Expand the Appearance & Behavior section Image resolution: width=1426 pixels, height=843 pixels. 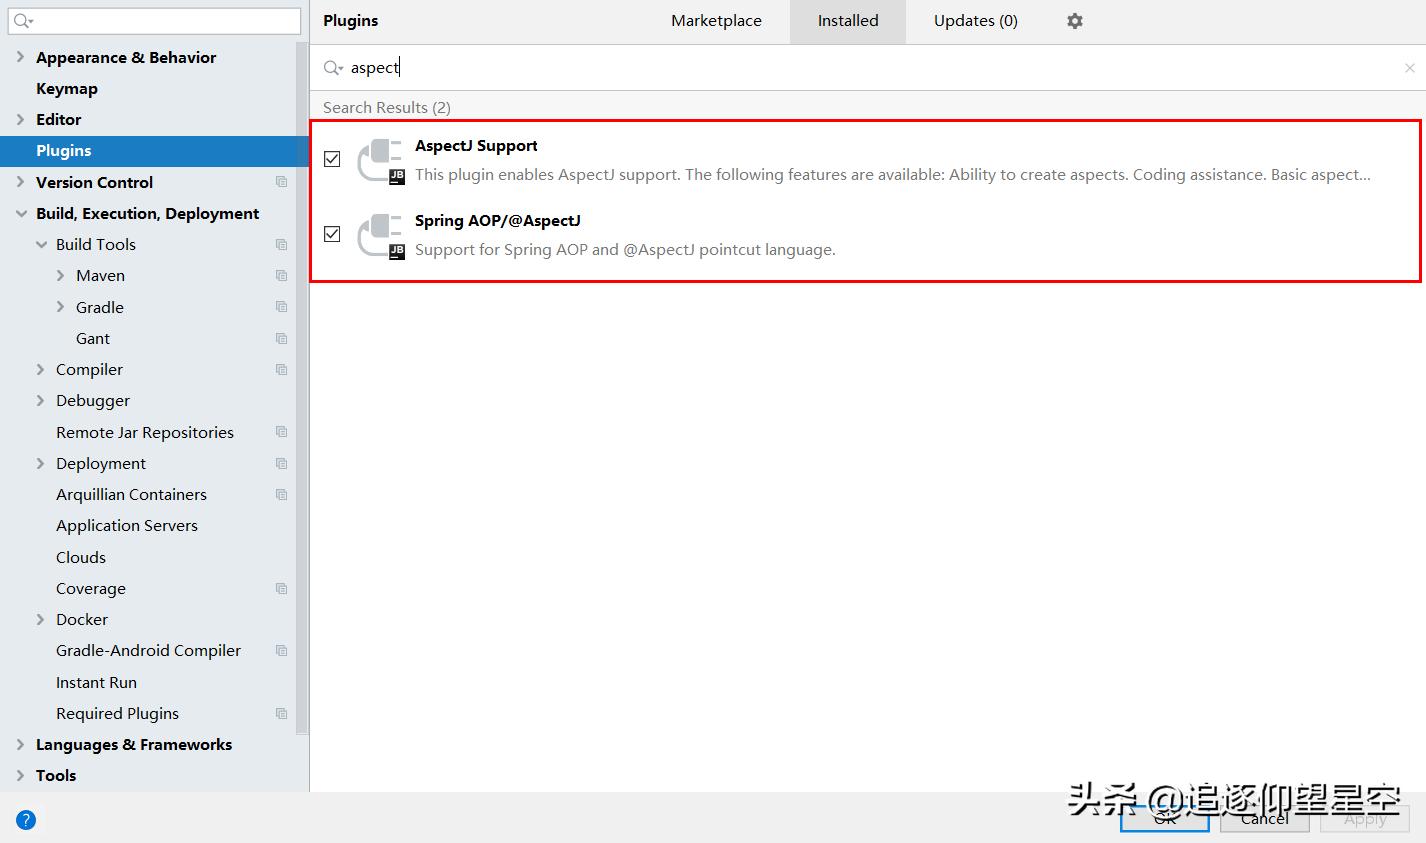[20, 57]
